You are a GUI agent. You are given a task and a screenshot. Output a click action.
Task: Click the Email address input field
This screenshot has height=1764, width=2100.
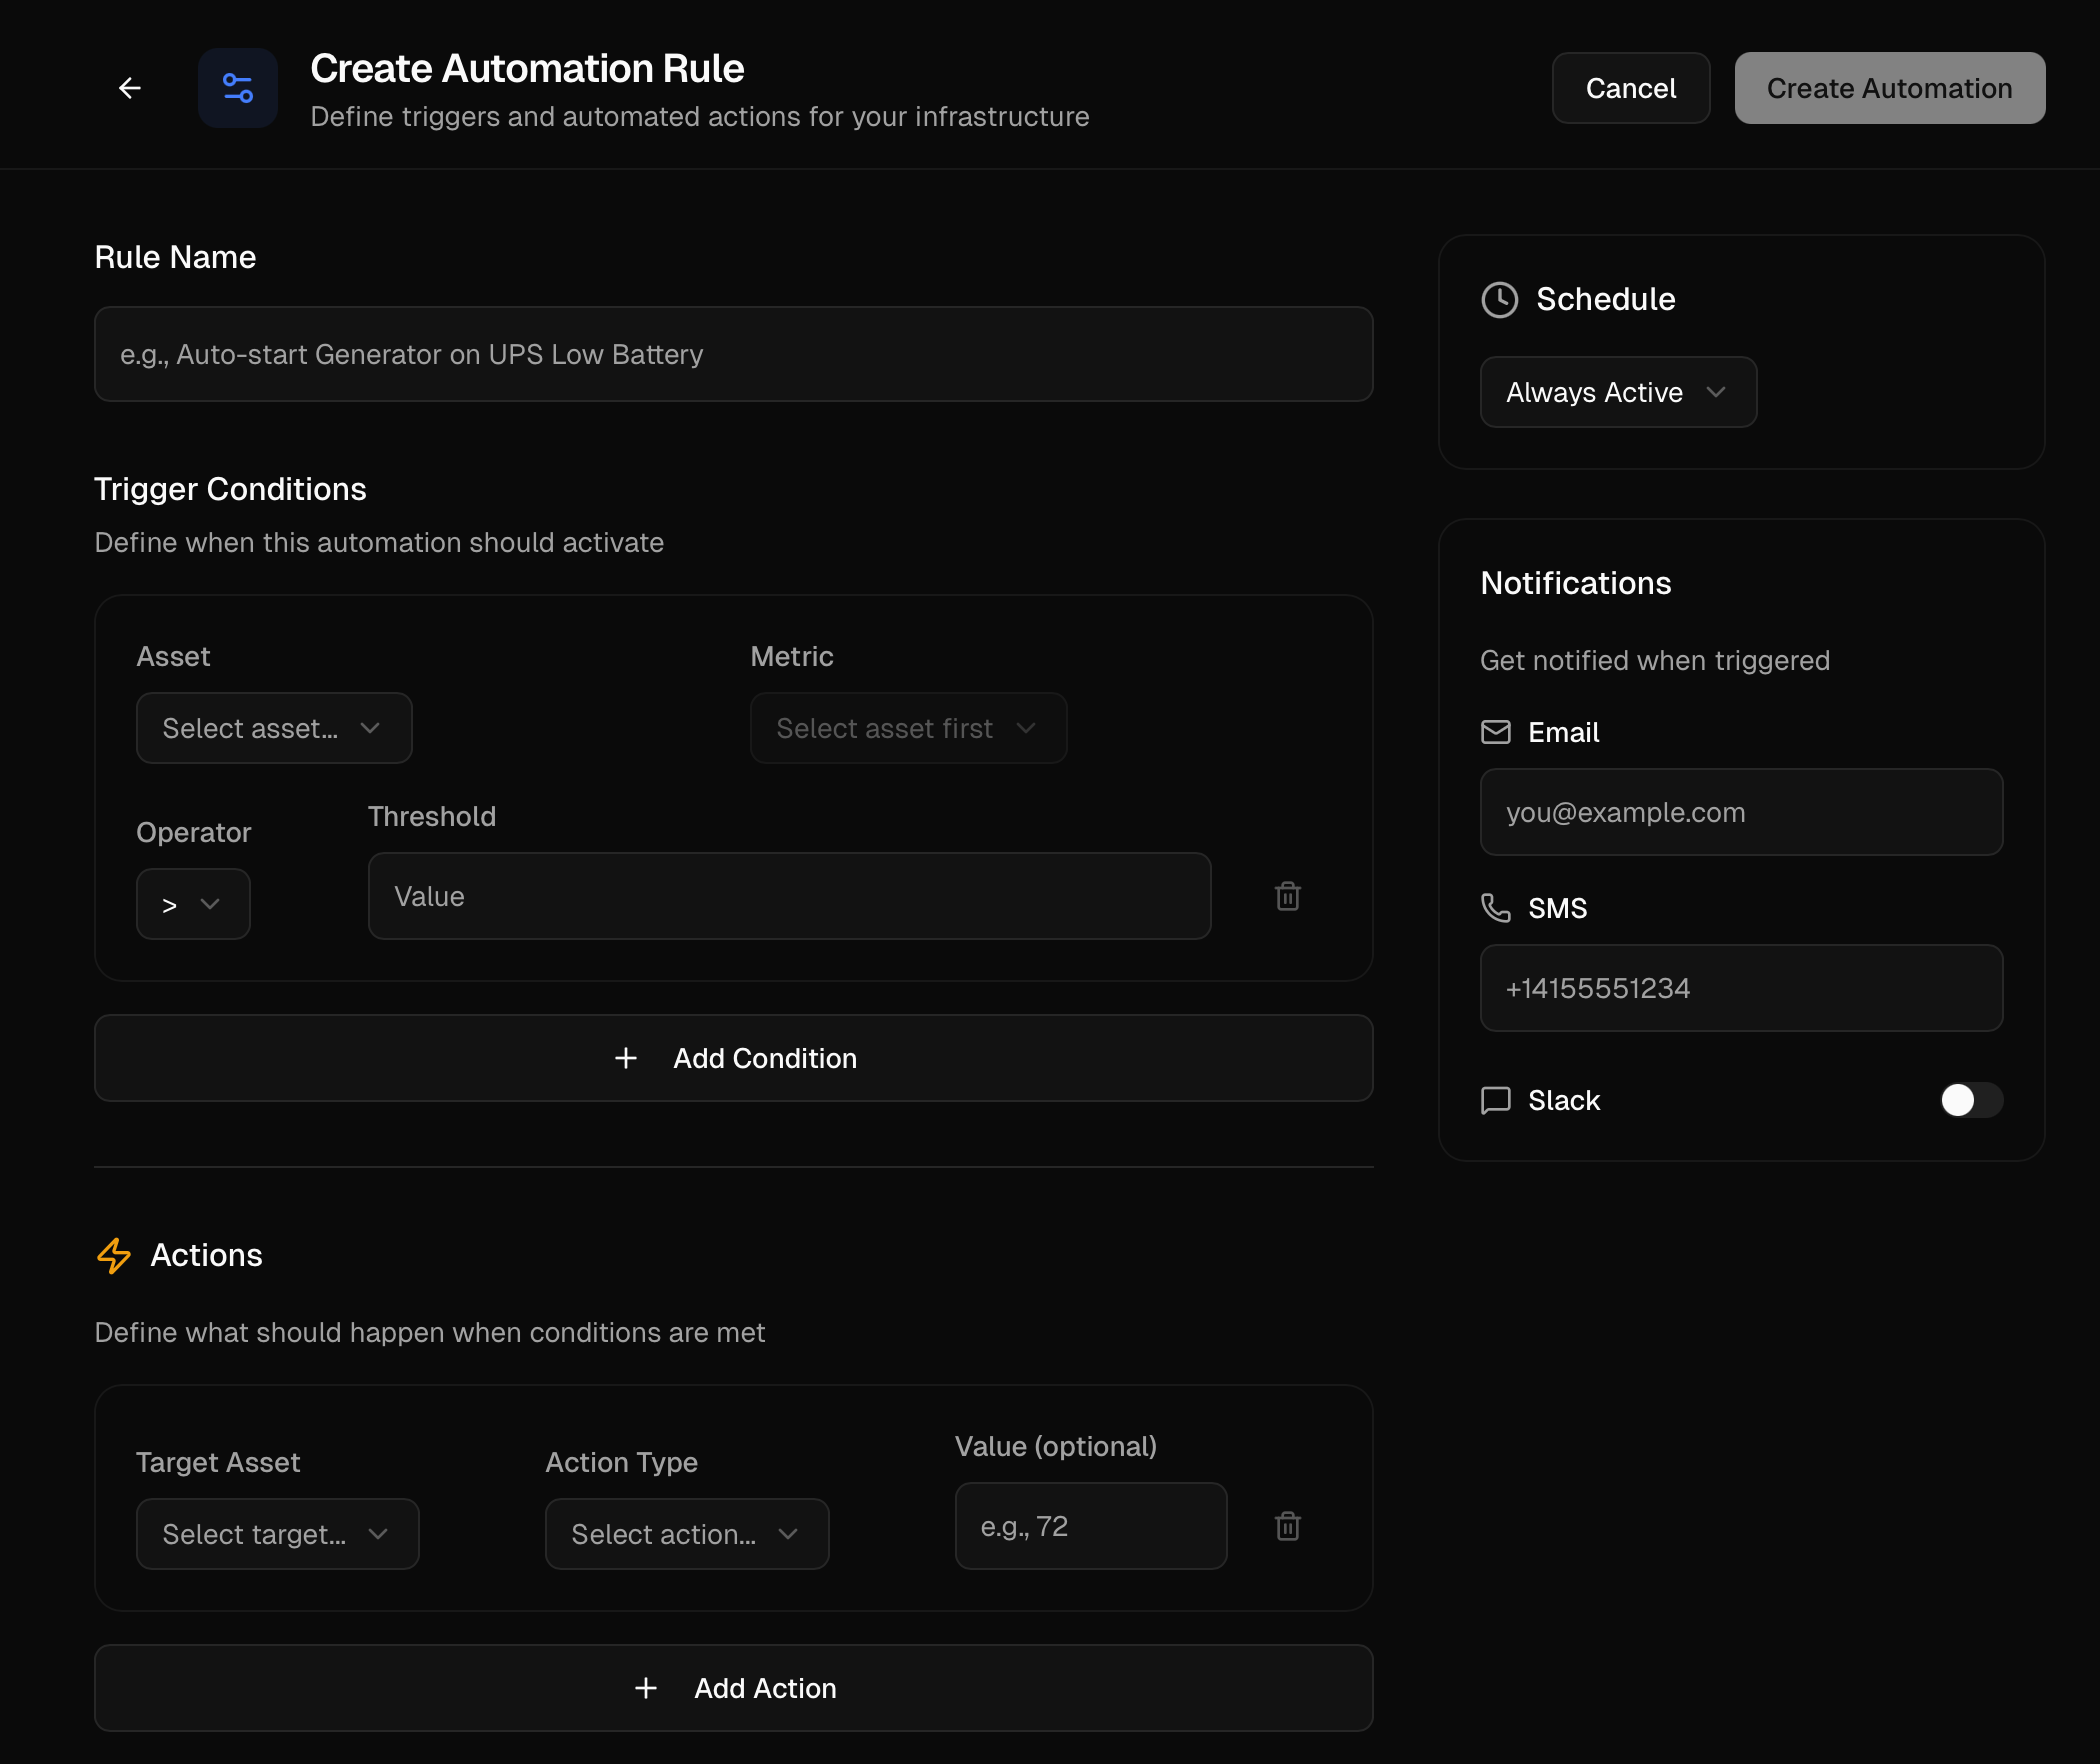[x=1741, y=812]
